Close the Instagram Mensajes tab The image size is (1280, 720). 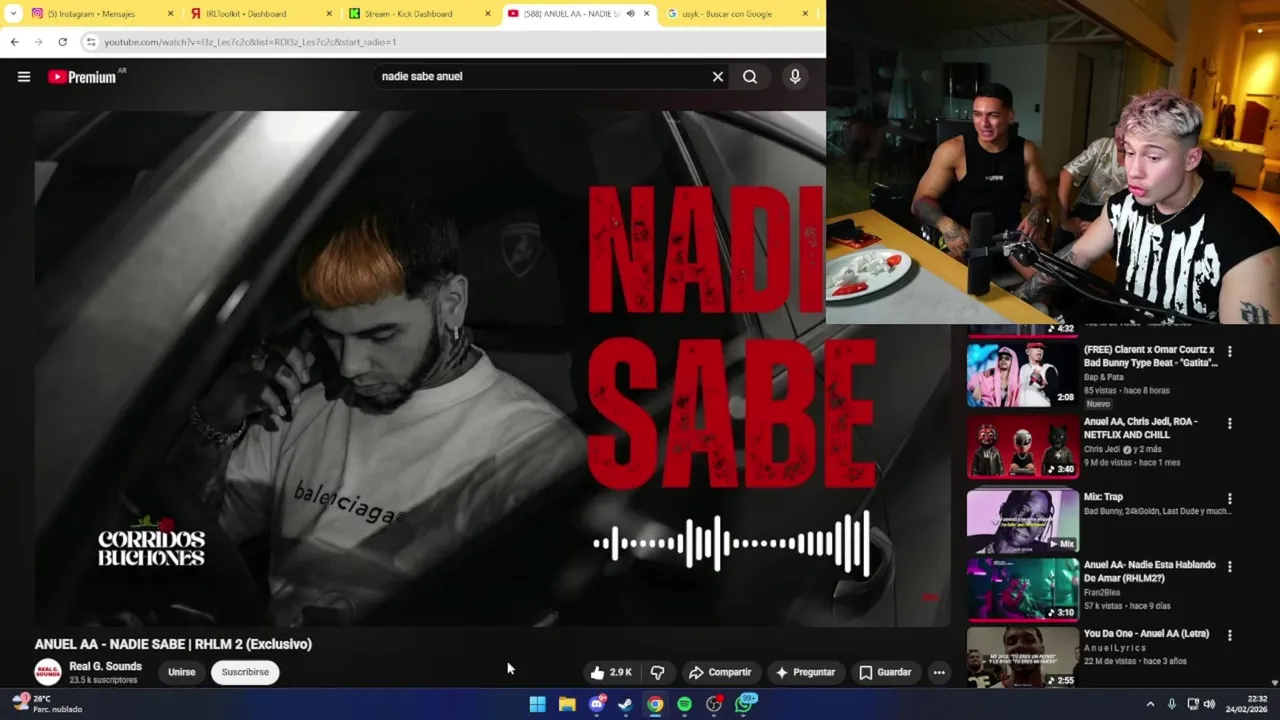(170, 14)
